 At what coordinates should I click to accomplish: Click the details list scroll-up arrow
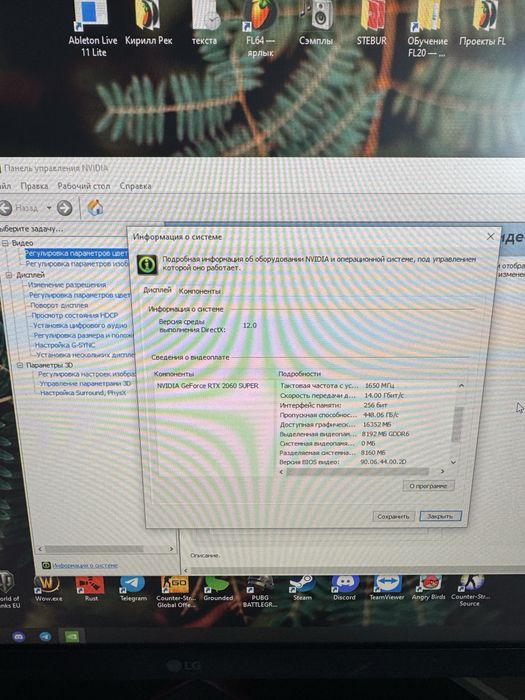[x=461, y=385]
